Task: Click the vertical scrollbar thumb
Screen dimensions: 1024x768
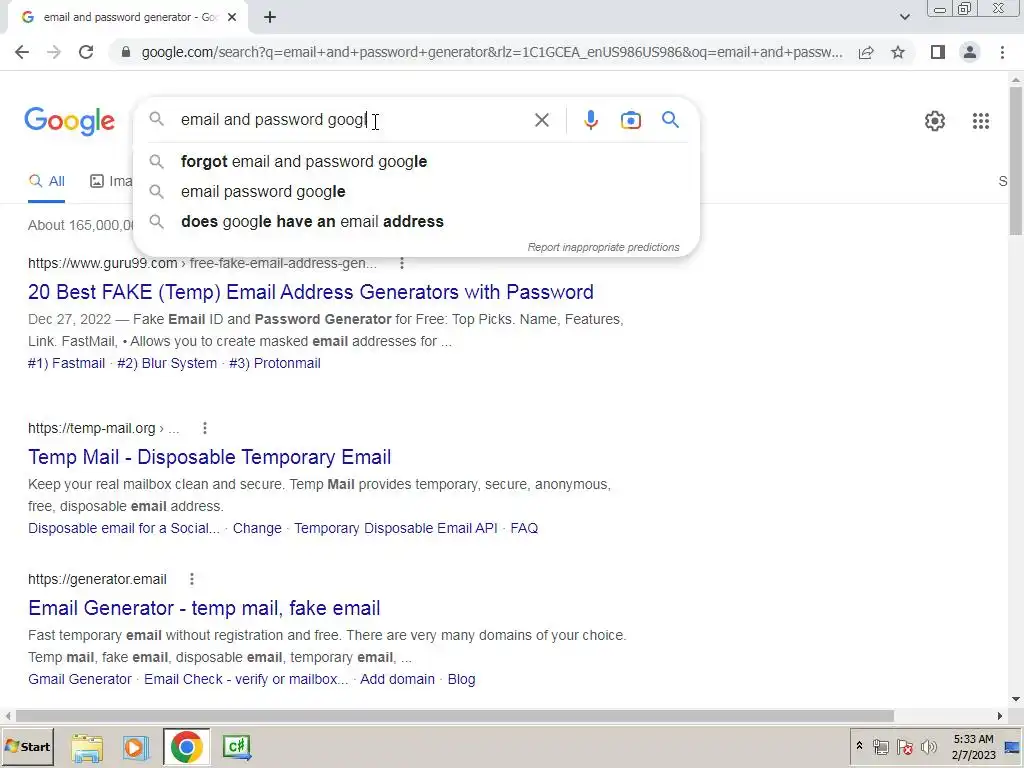Action: click(x=1016, y=160)
